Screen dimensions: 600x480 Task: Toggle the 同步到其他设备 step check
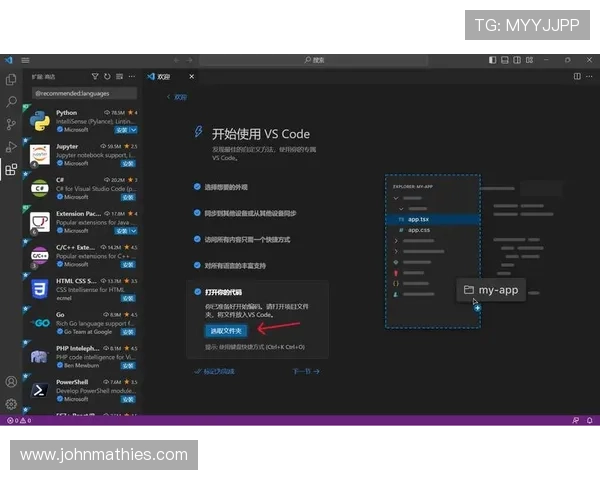click(x=197, y=213)
